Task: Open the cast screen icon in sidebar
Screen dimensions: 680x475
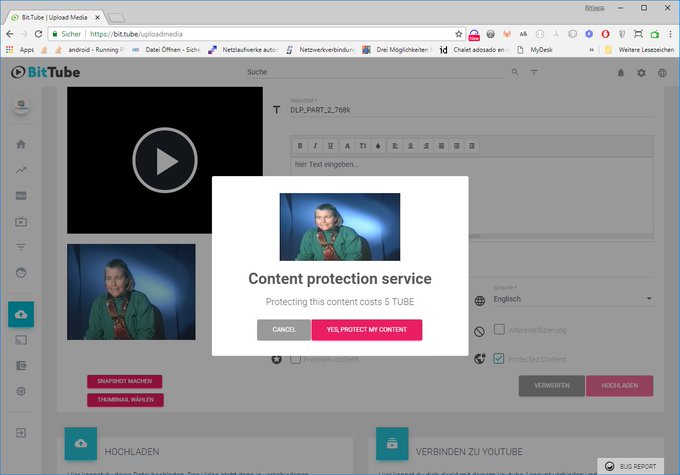Action: pos(21,340)
